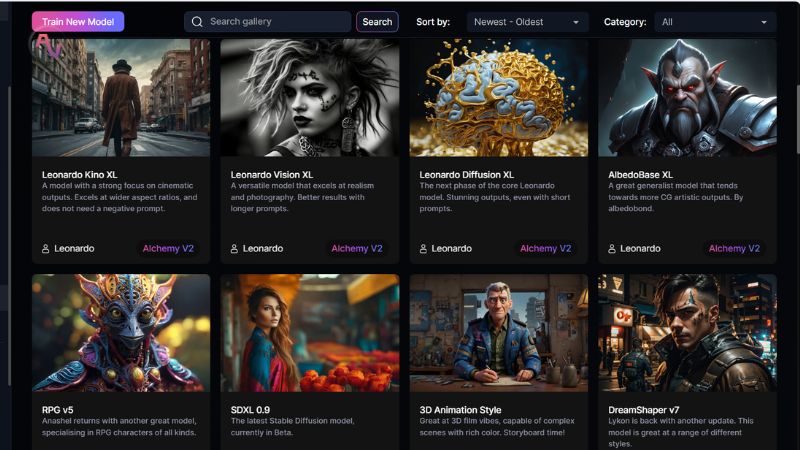The image size is (800, 450).
Task: Open the Leonardo Kino XL thumbnail
Action: 121,97
